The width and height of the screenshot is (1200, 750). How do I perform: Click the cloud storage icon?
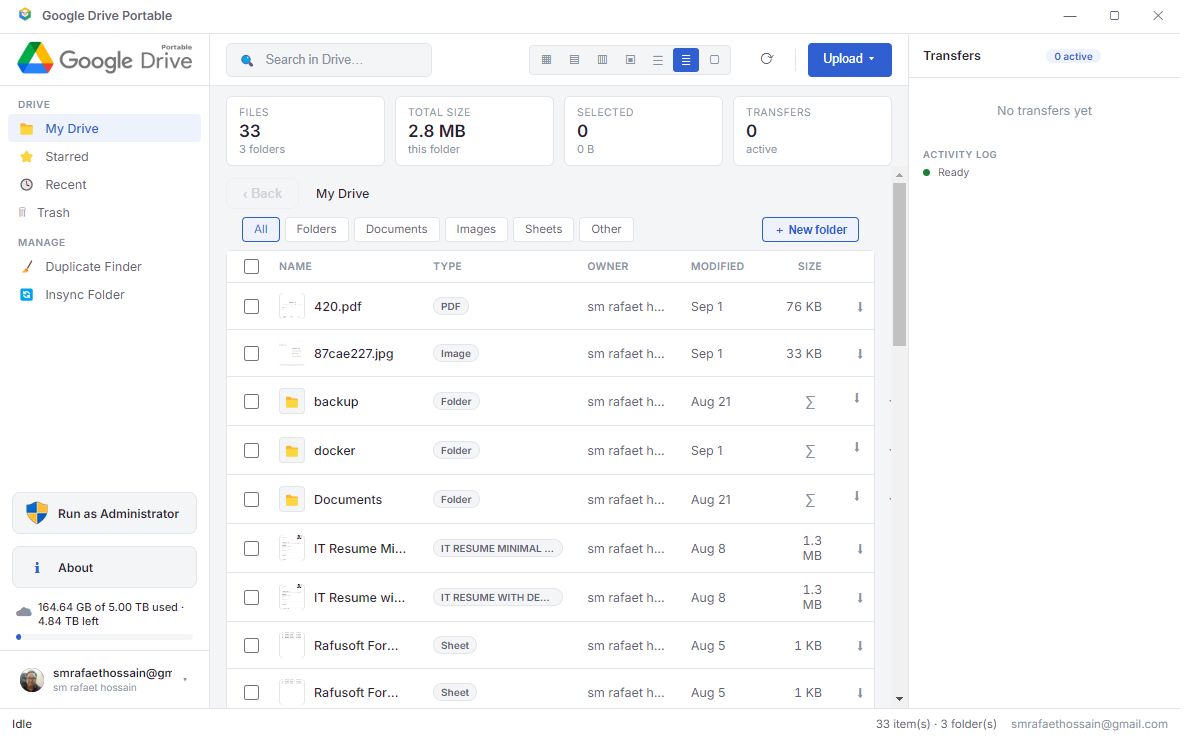pos(24,612)
